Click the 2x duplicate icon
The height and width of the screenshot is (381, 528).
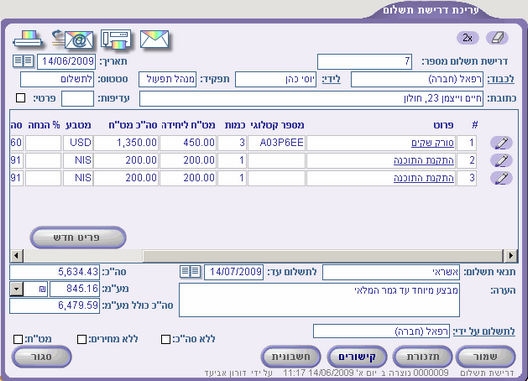pos(467,38)
